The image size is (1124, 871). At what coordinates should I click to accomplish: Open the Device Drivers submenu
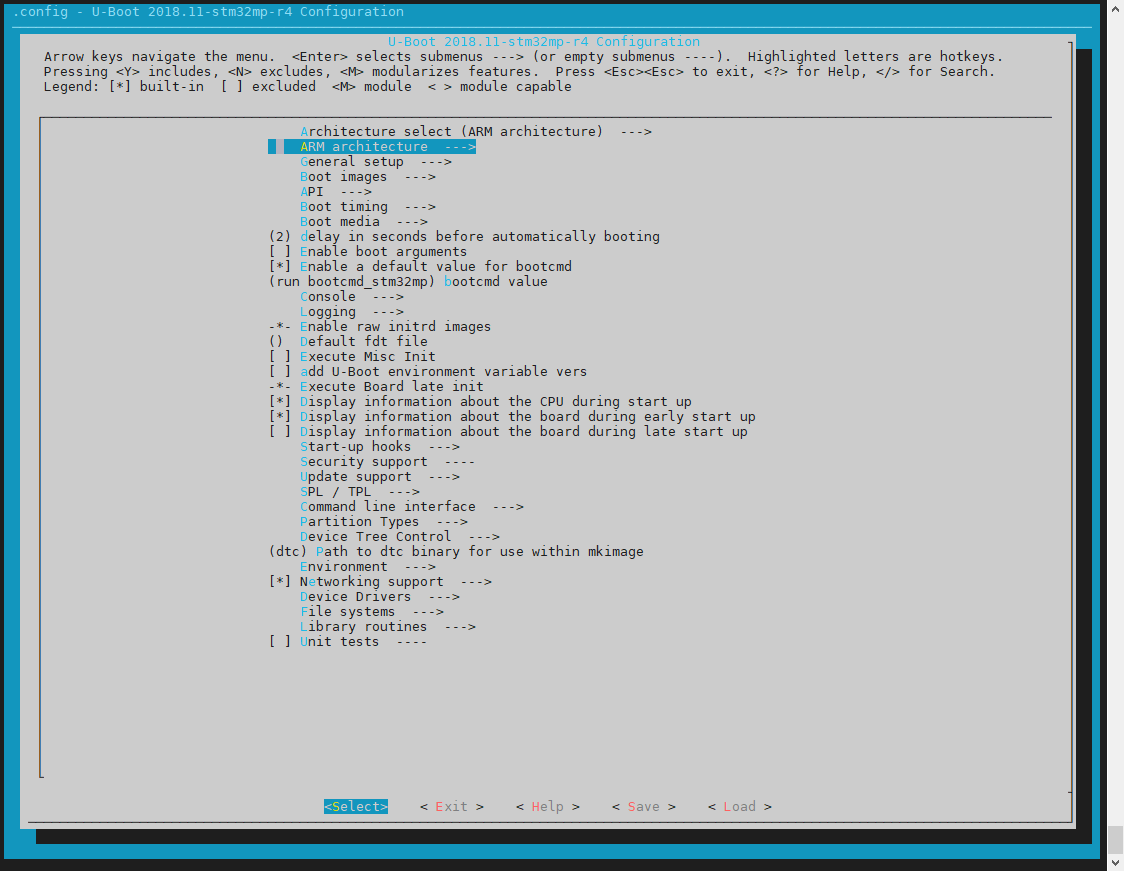355,596
